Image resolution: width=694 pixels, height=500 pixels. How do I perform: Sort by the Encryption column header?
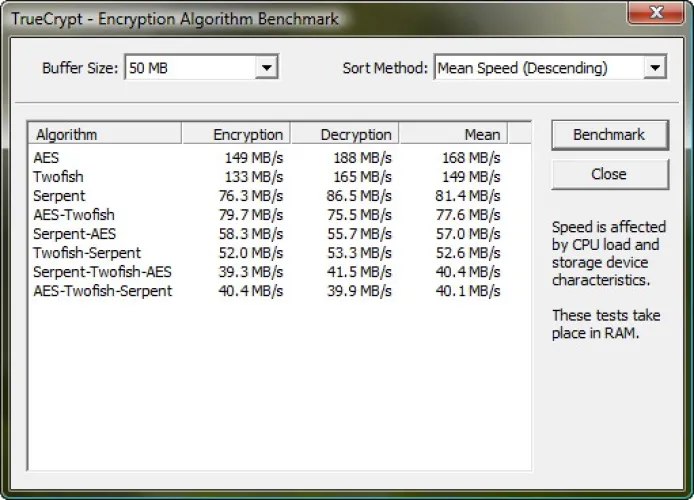click(x=236, y=134)
